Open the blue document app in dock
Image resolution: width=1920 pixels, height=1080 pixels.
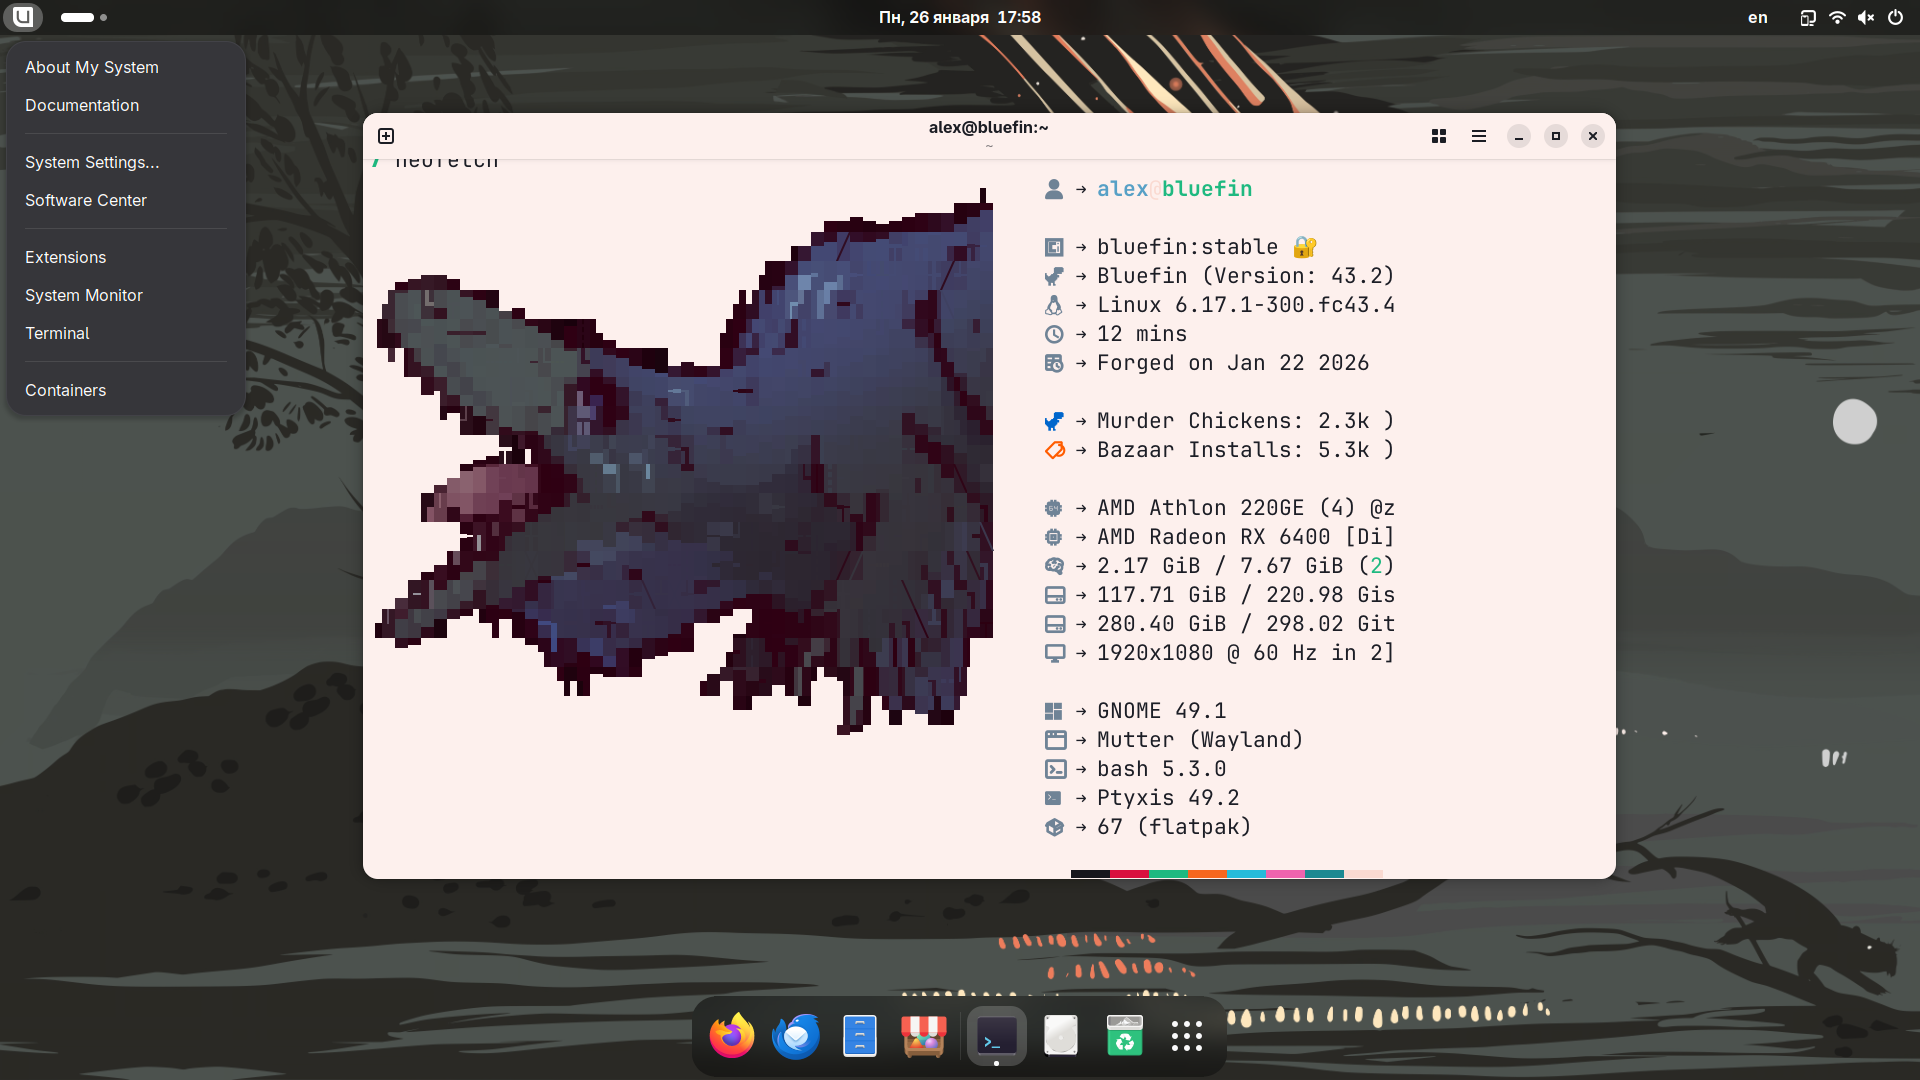tap(860, 1036)
